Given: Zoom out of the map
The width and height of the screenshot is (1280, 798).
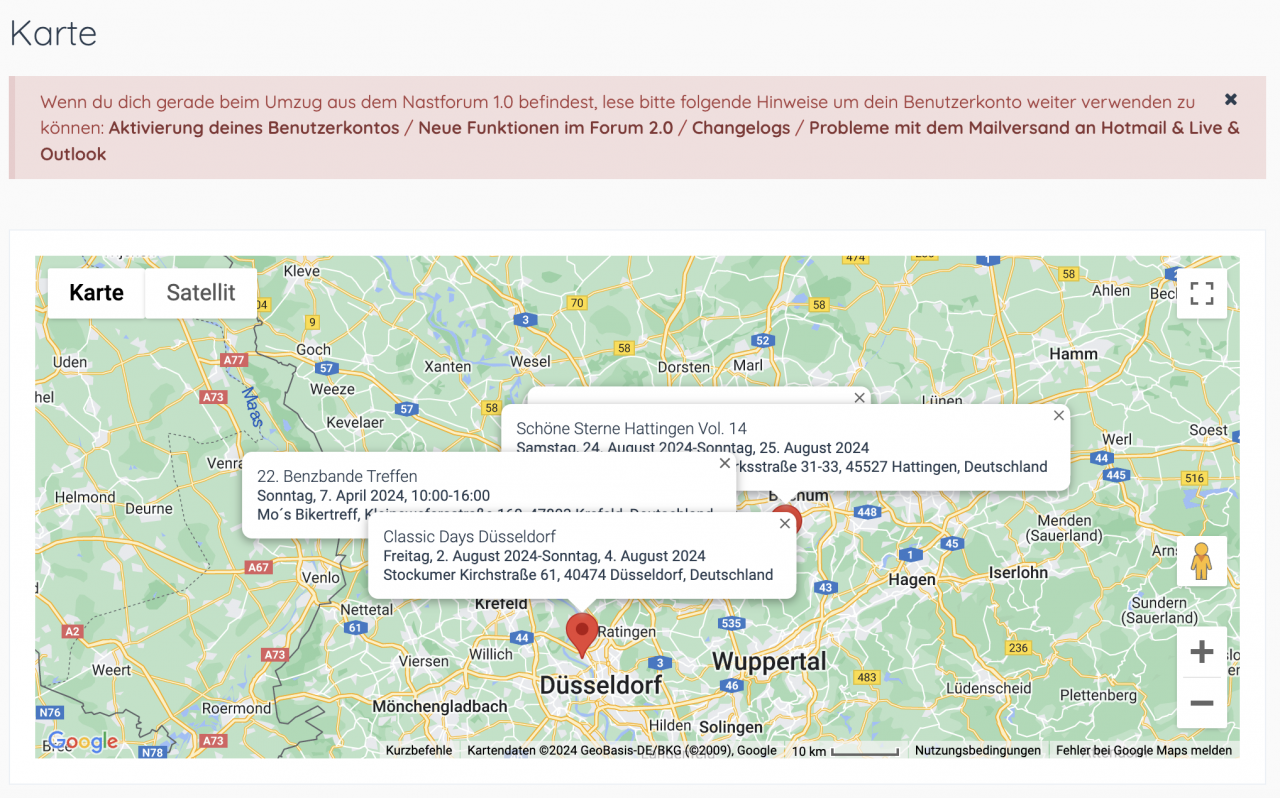Looking at the screenshot, I should 1201,703.
